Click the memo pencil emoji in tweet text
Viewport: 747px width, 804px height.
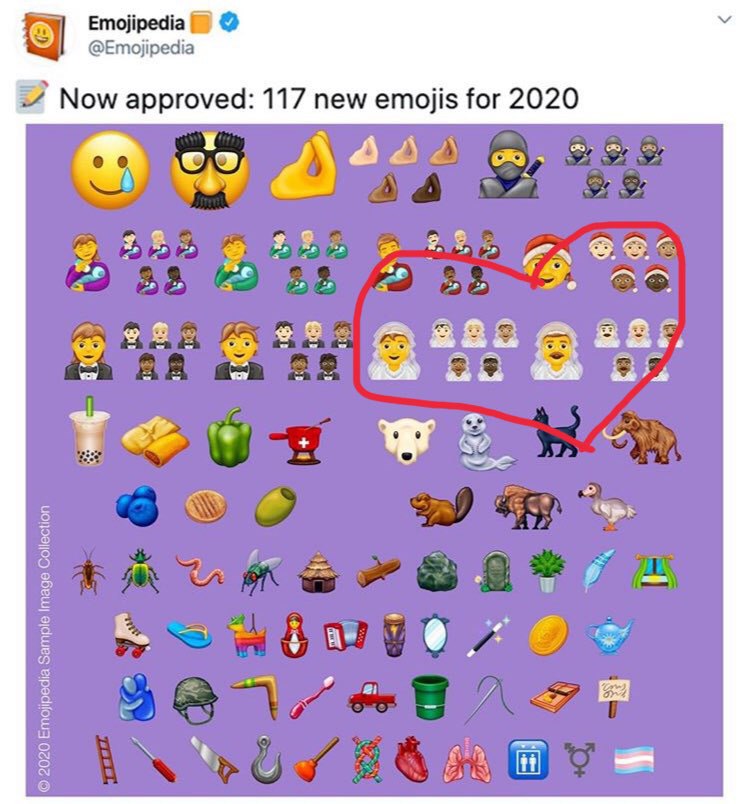(32, 96)
